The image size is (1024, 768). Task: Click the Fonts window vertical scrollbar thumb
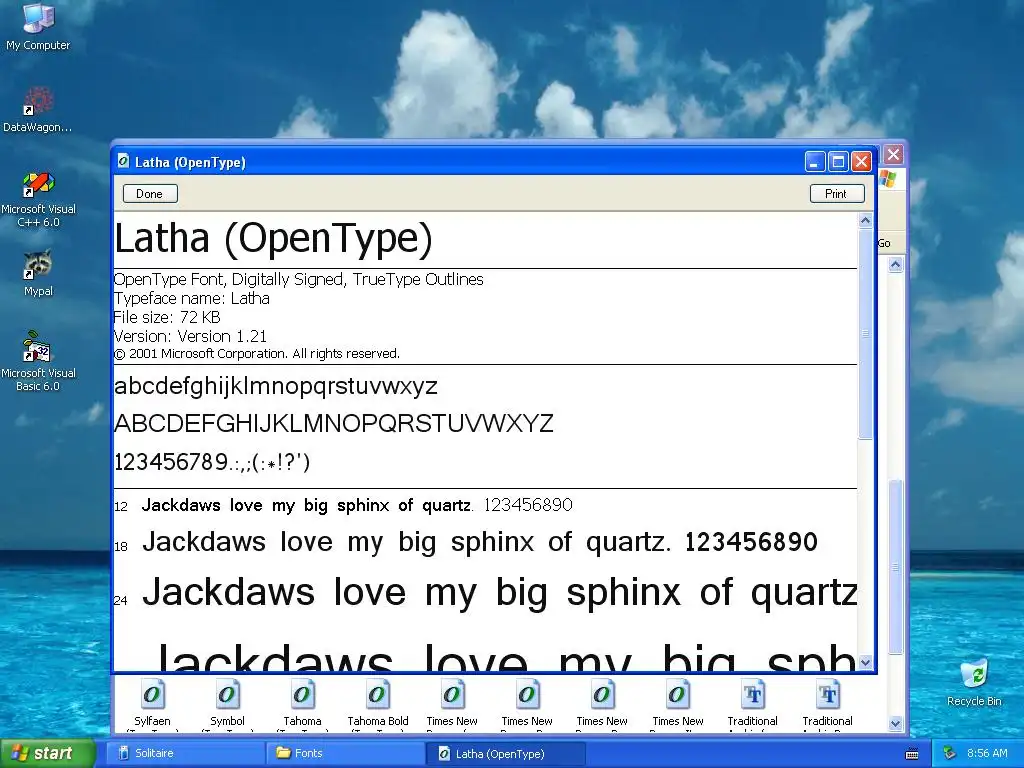(895, 567)
